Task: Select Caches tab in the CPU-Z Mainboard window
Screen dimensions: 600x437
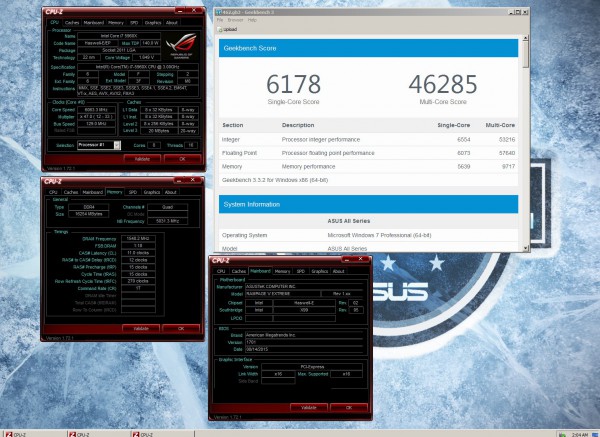Action: [x=238, y=271]
